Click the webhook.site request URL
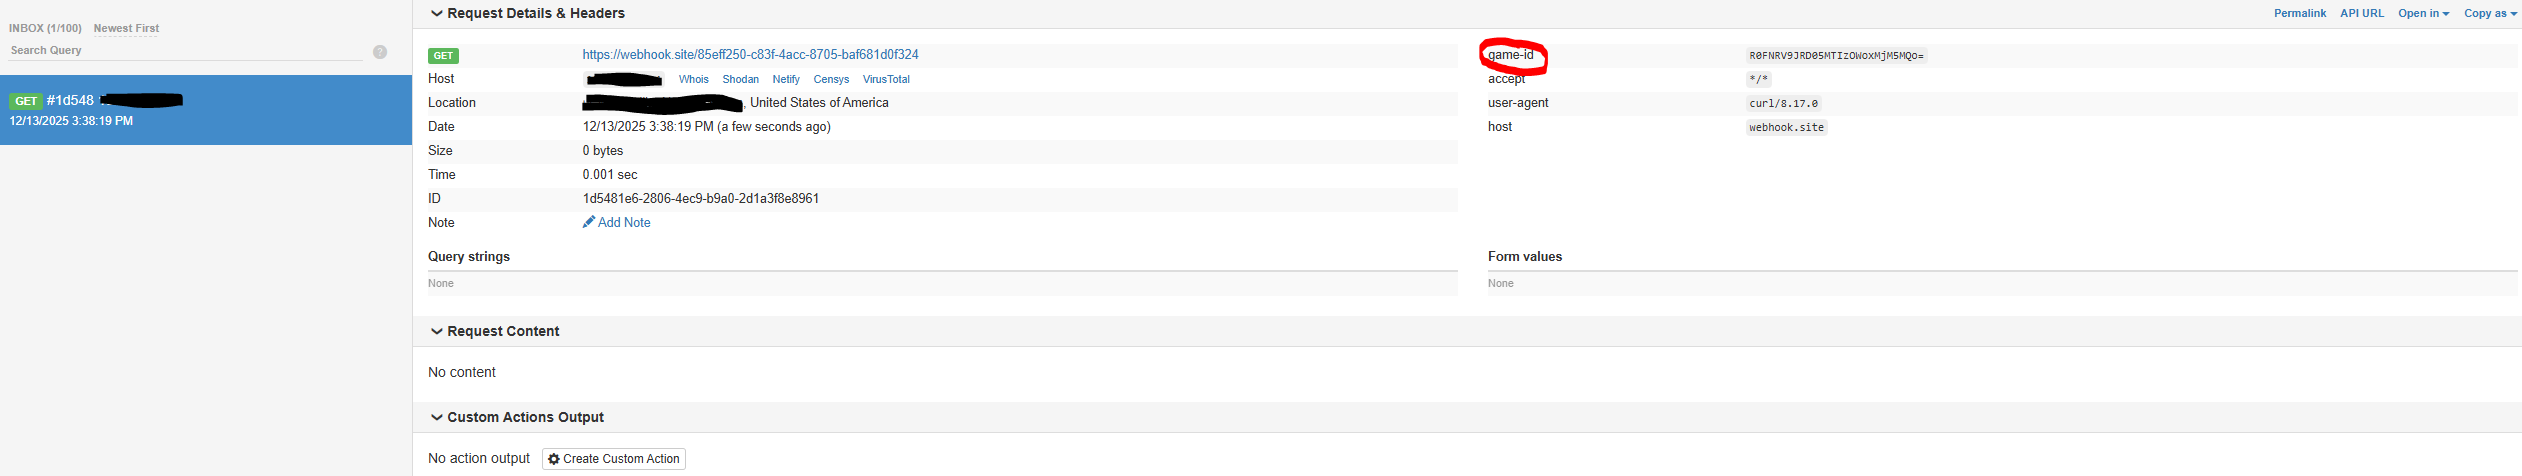This screenshot has height=476, width=2522. [750, 54]
